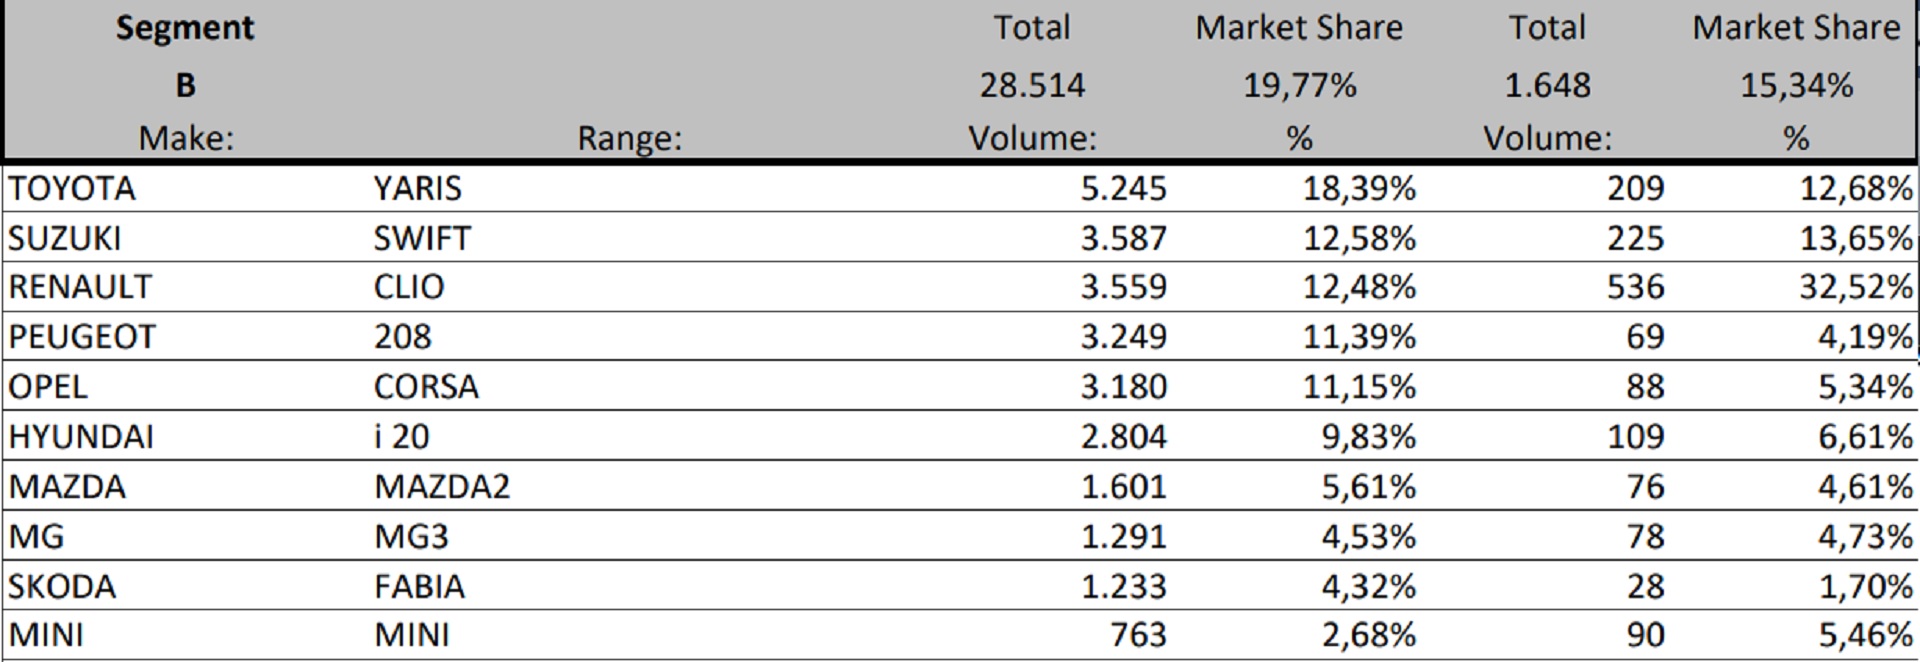The height and width of the screenshot is (662, 1920).
Task: Select Suzuki Swift volume 225
Action: pos(1635,238)
